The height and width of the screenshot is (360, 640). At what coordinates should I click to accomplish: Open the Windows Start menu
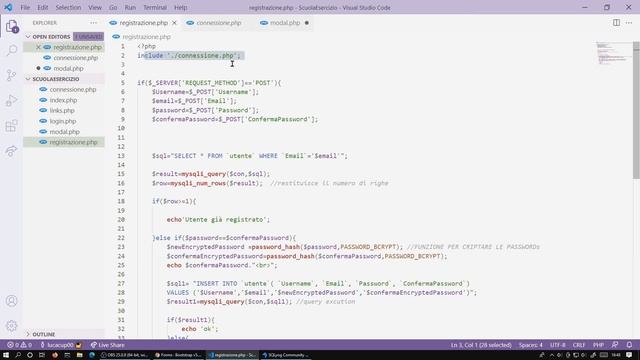[6, 355]
